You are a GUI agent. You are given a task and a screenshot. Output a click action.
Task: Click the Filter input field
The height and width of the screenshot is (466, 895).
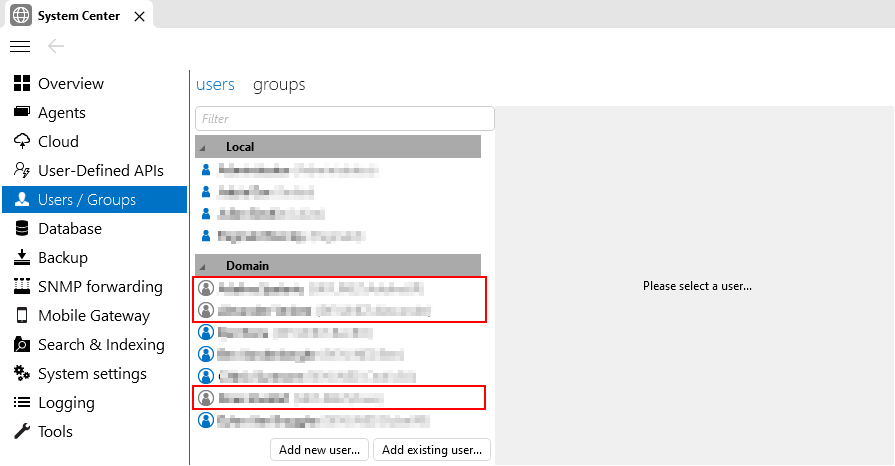pyautogui.click(x=345, y=119)
